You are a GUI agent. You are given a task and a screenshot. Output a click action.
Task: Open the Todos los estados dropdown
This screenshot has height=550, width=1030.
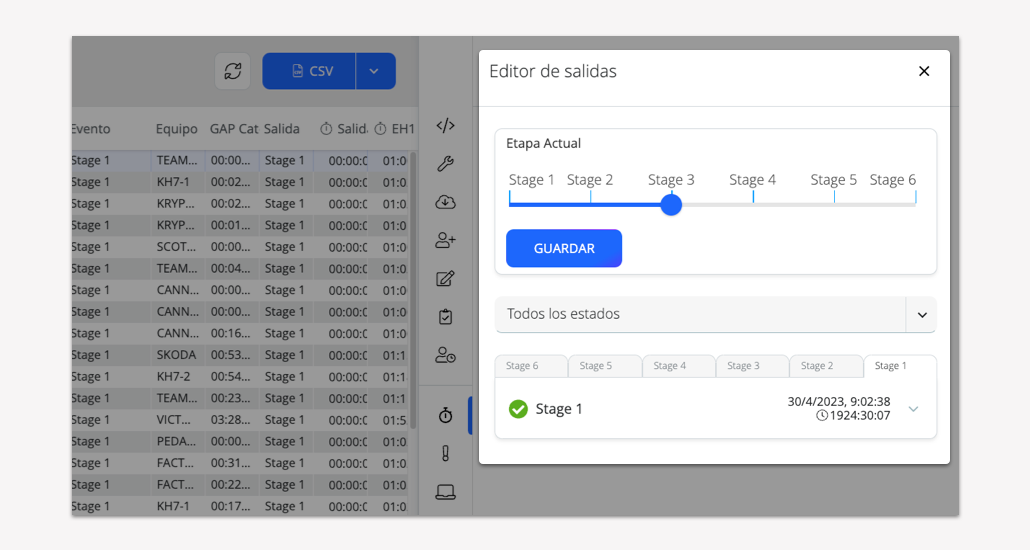715,314
